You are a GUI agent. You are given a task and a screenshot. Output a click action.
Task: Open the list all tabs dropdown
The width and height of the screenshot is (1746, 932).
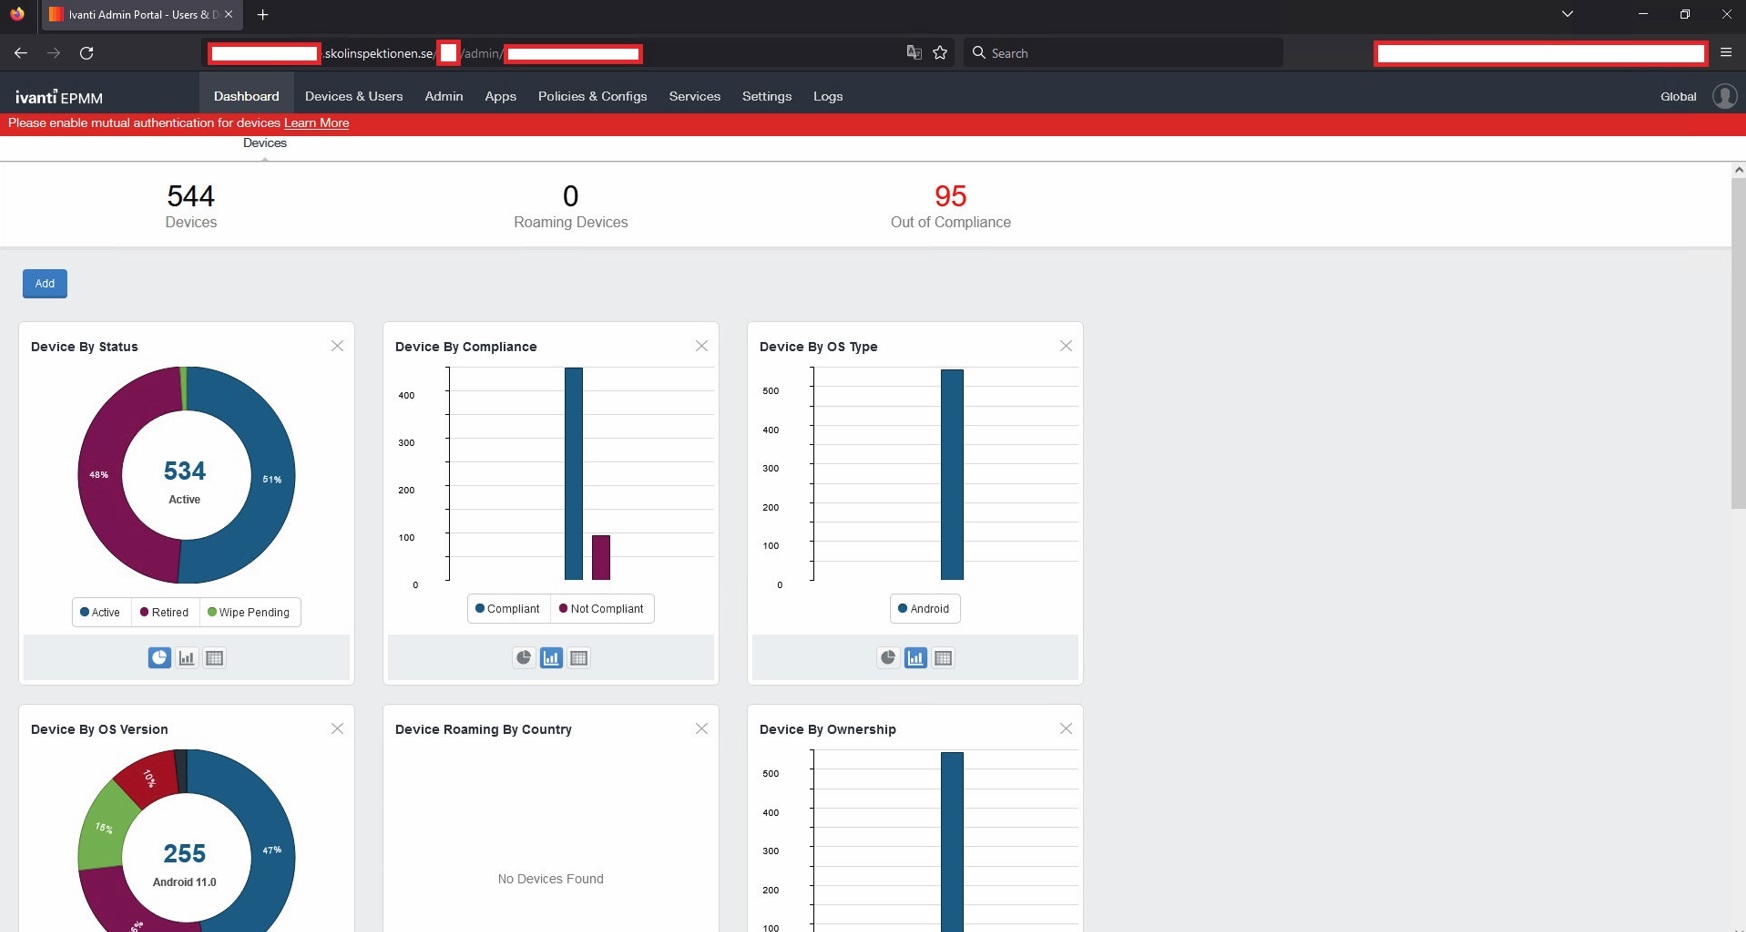point(1567,14)
